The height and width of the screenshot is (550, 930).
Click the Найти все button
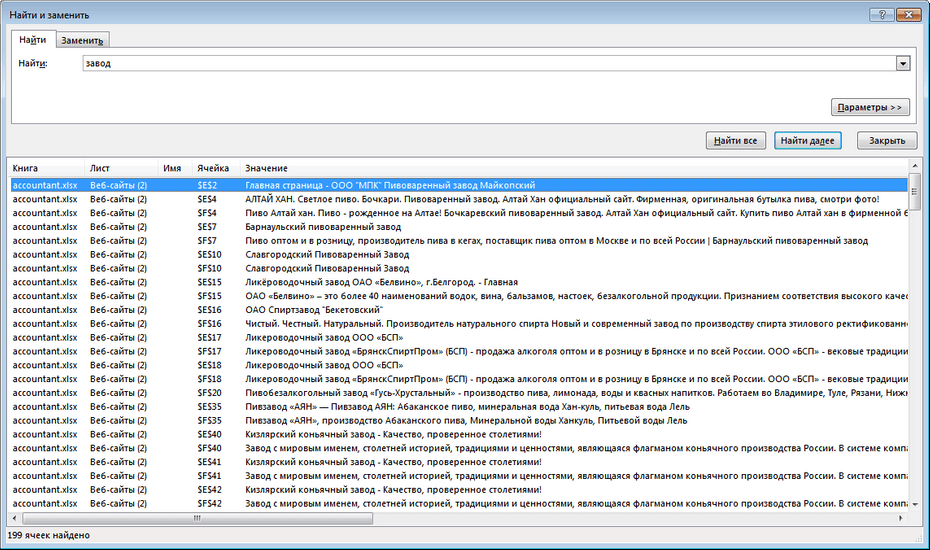tap(735, 141)
